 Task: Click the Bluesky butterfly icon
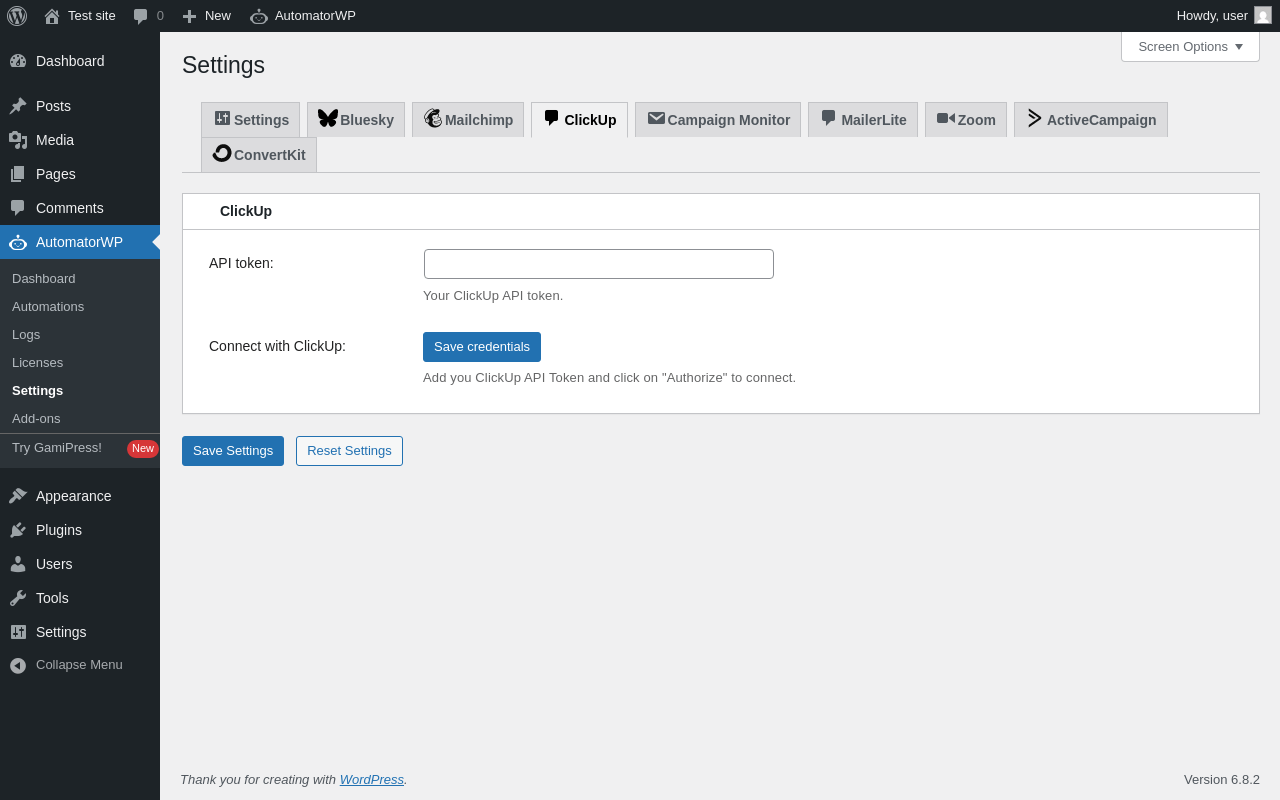328,118
